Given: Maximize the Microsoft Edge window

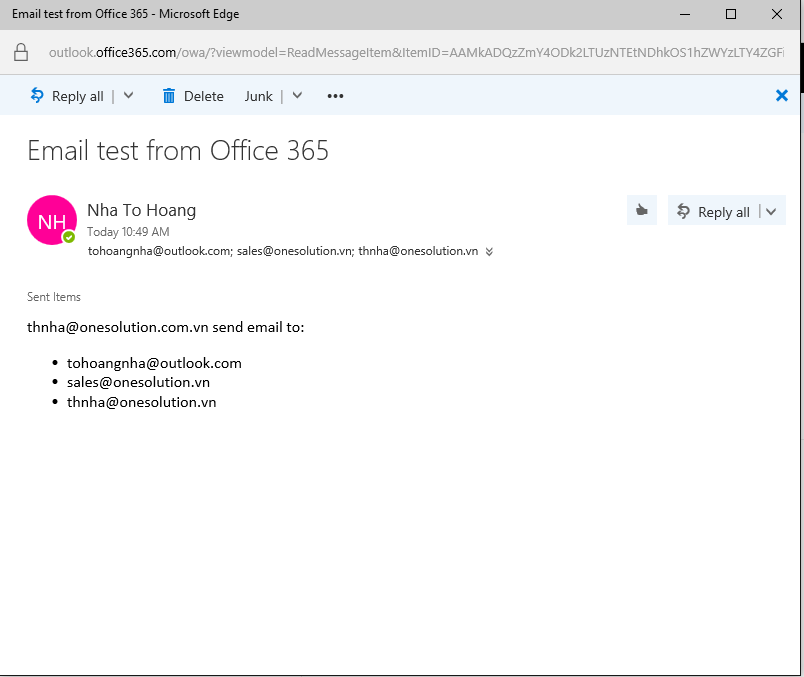Looking at the screenshot, I should tap(731, 14).
